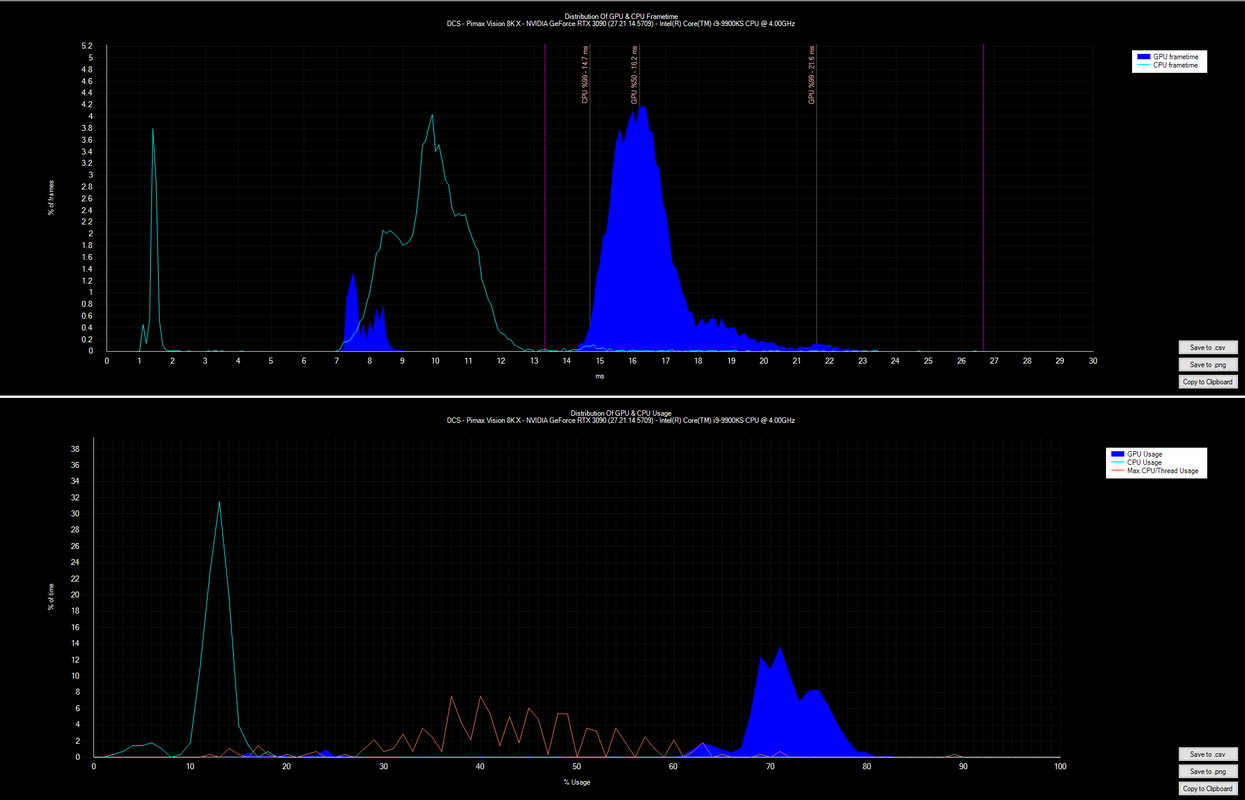1245x800 pixels.
Task: Click the Distribution Of GPU & CPU Usage title
Action: coord(621,413)
